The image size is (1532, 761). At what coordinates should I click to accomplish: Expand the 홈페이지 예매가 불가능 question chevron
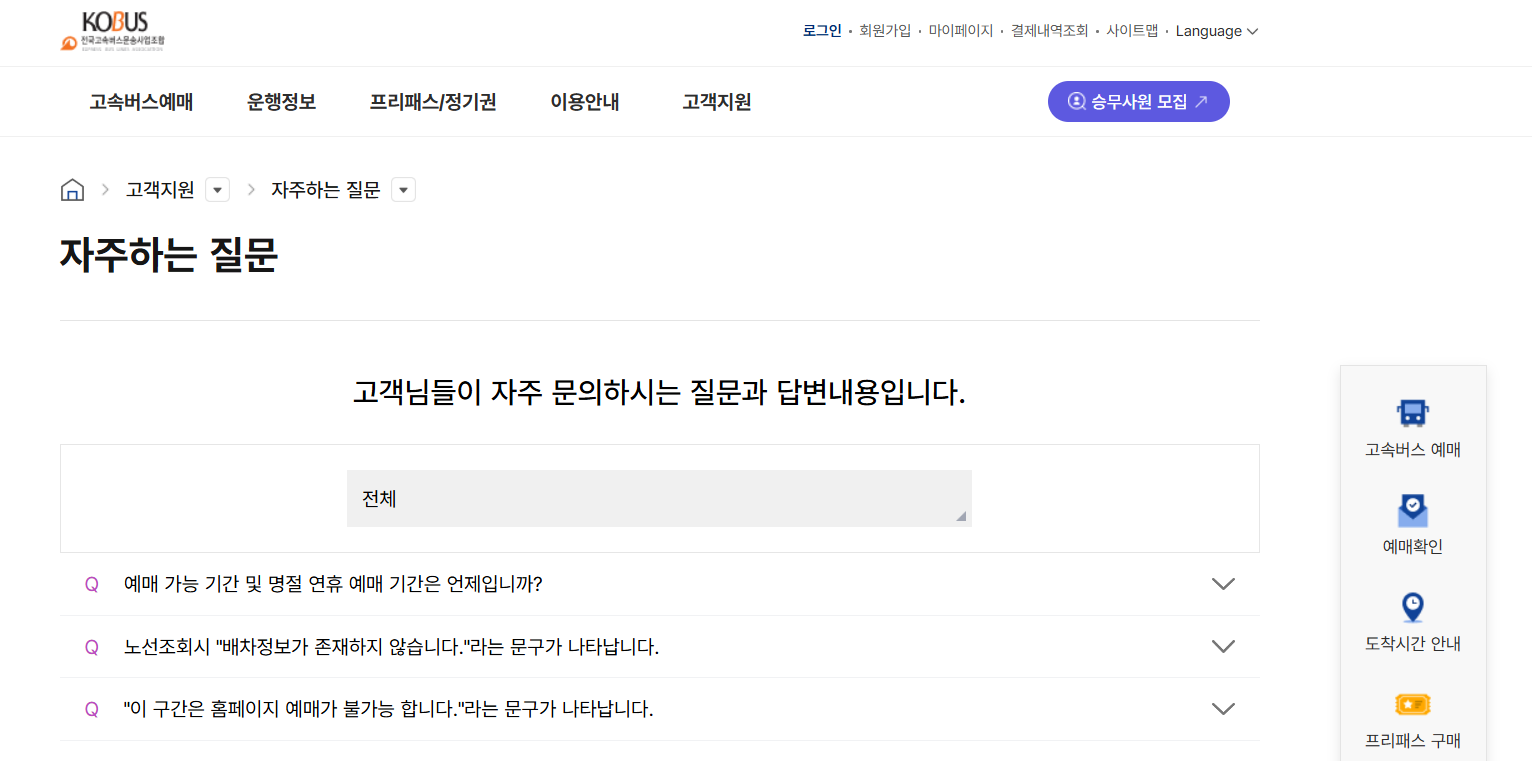[x=1223, y=709]
